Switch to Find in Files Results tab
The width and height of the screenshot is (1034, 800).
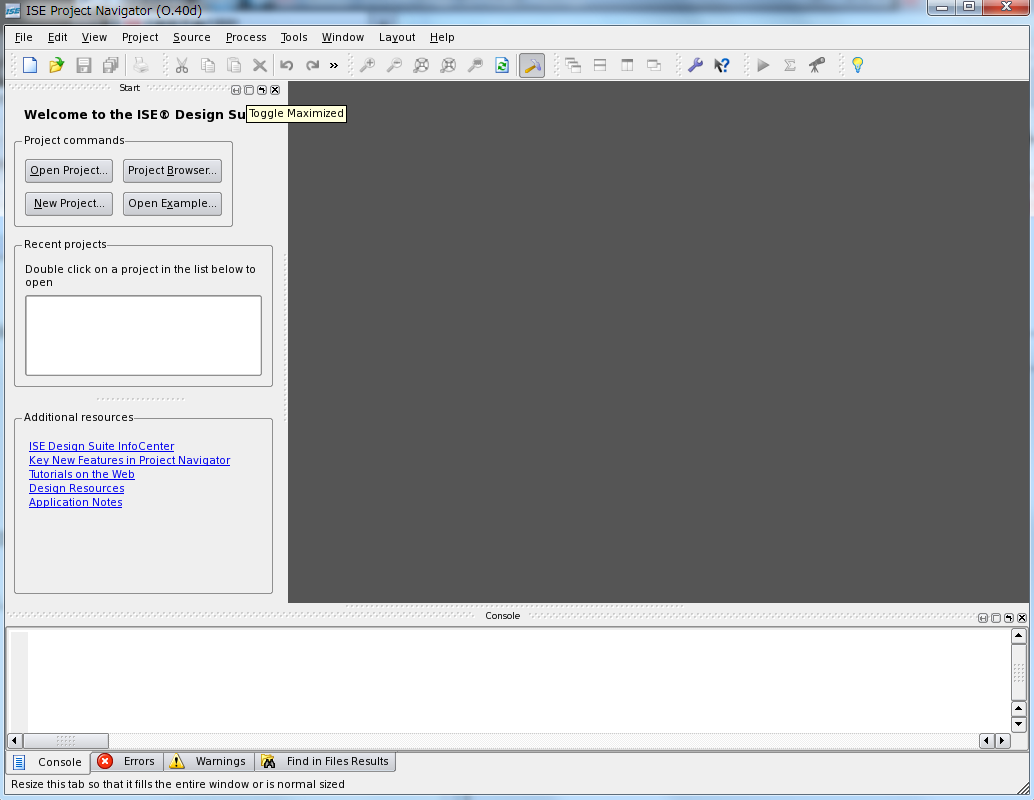pos(326,762)
